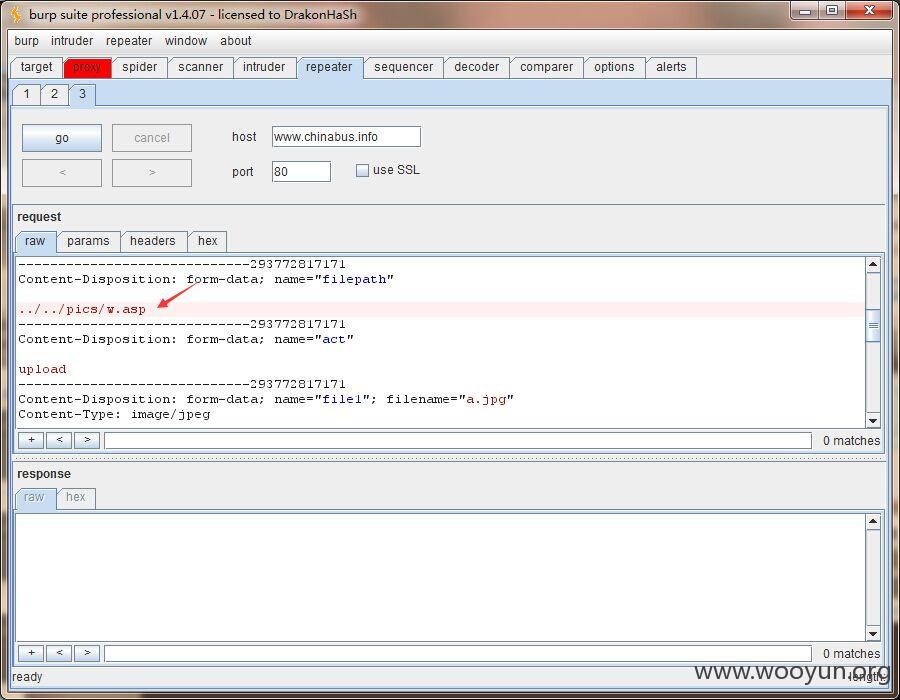Close the Burp Suite window
This screenshot has width=900, height=700.
[x=869, y=11]
